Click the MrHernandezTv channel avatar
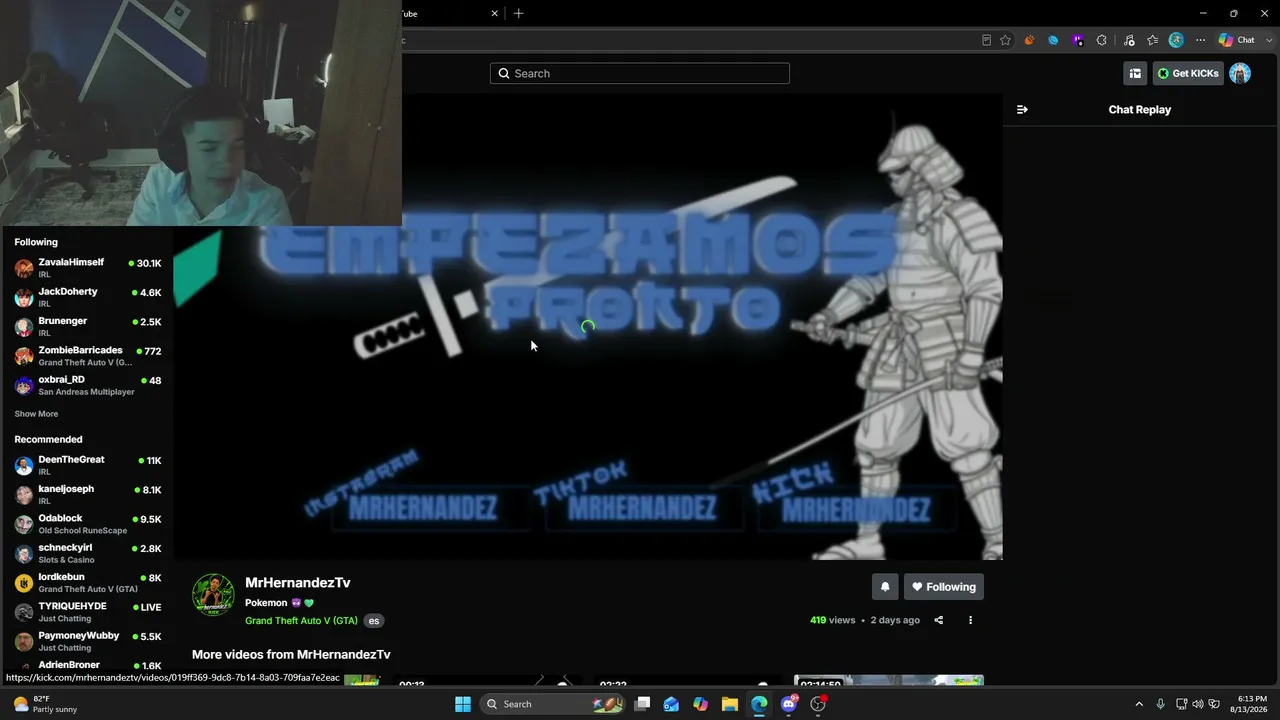The width and height of the screenshot is (1280, 720). (213, 595)
